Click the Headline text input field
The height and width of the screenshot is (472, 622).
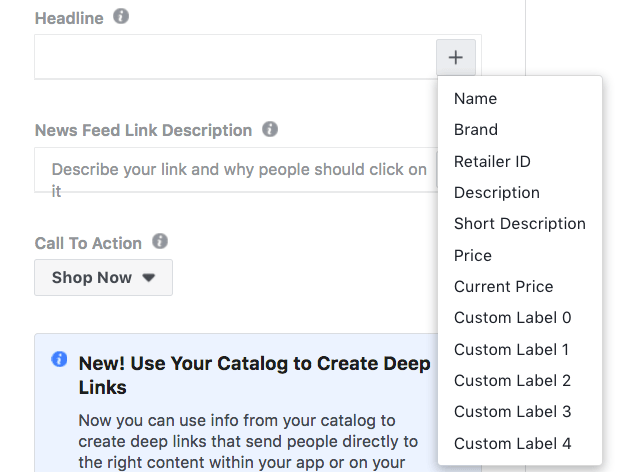tap(236, 57)
